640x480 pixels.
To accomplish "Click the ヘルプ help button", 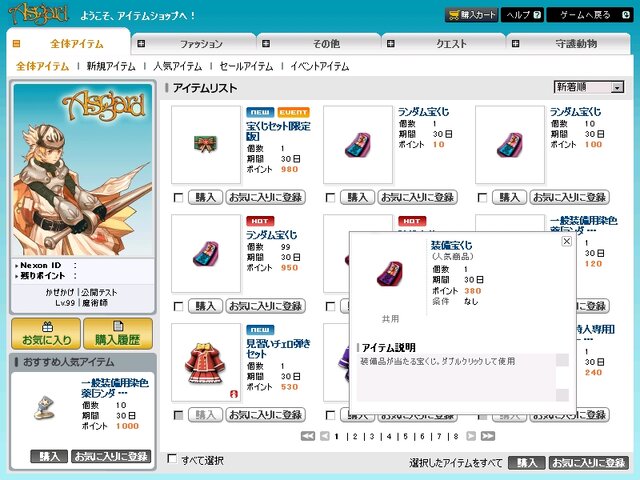I will tap(523, 15).
